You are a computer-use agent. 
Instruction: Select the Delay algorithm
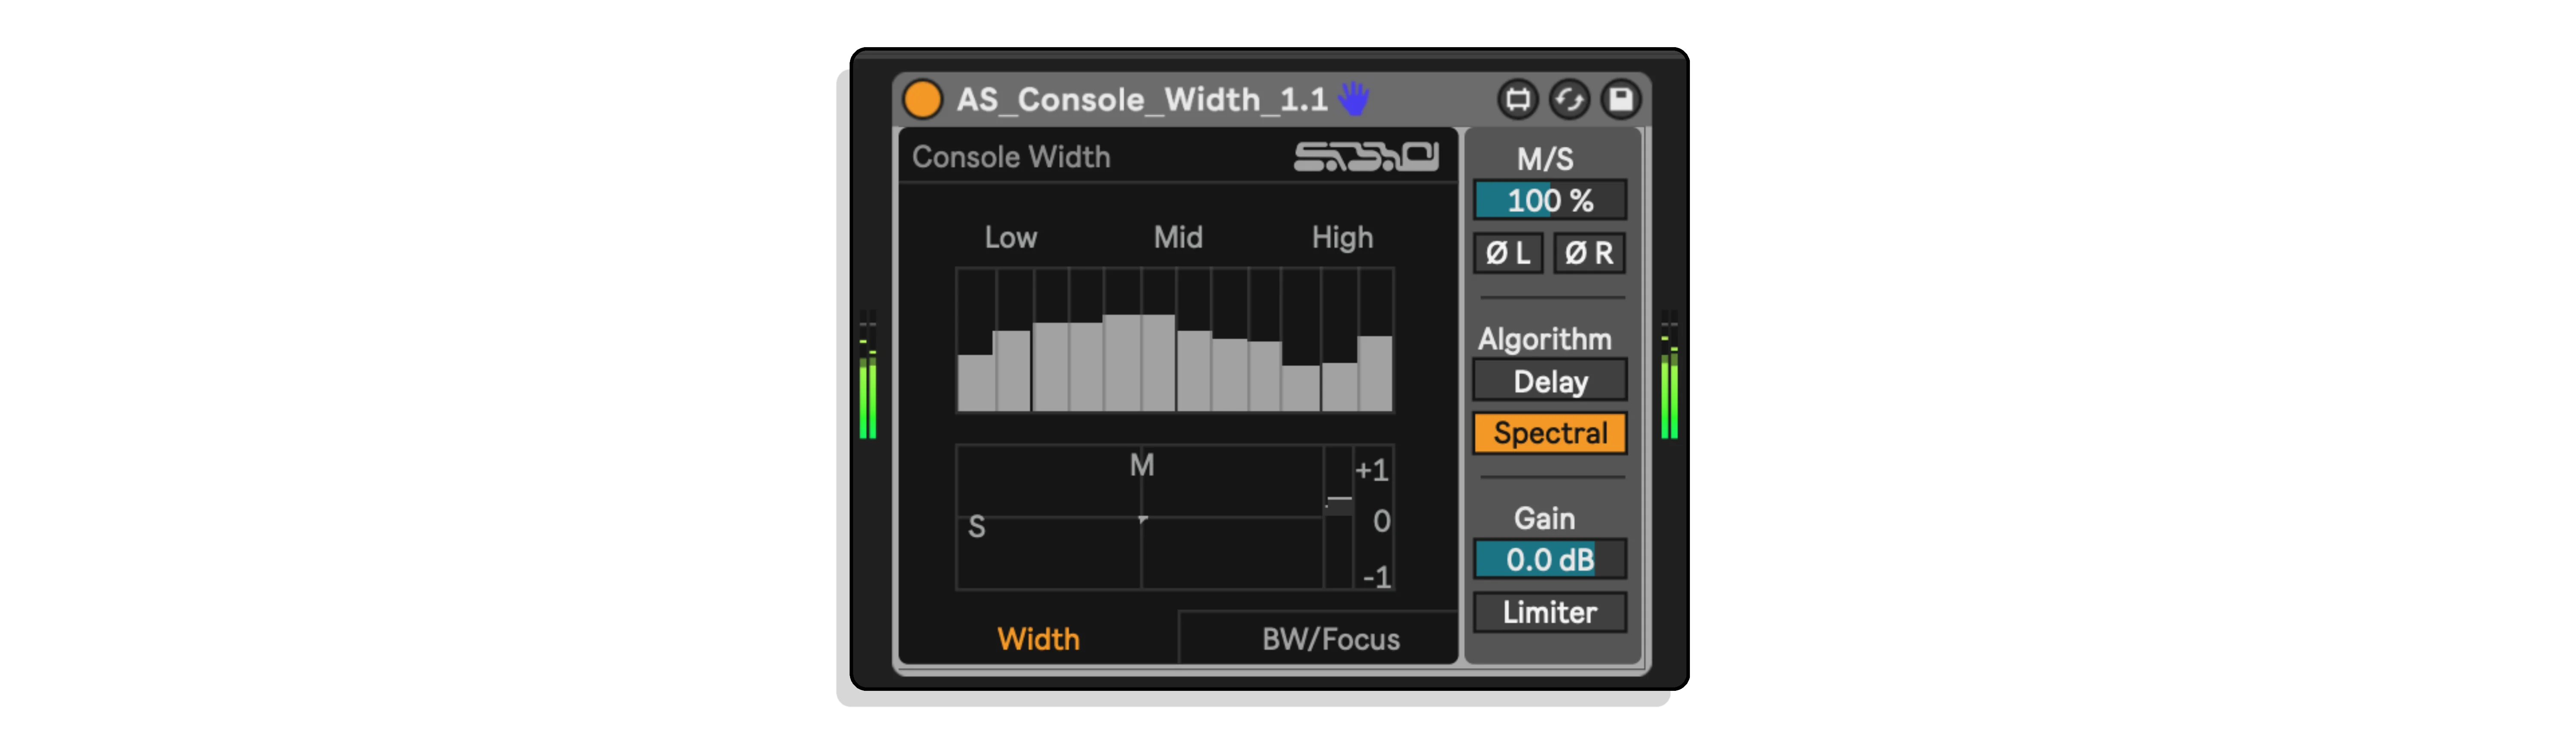(x=1549, y=381)
